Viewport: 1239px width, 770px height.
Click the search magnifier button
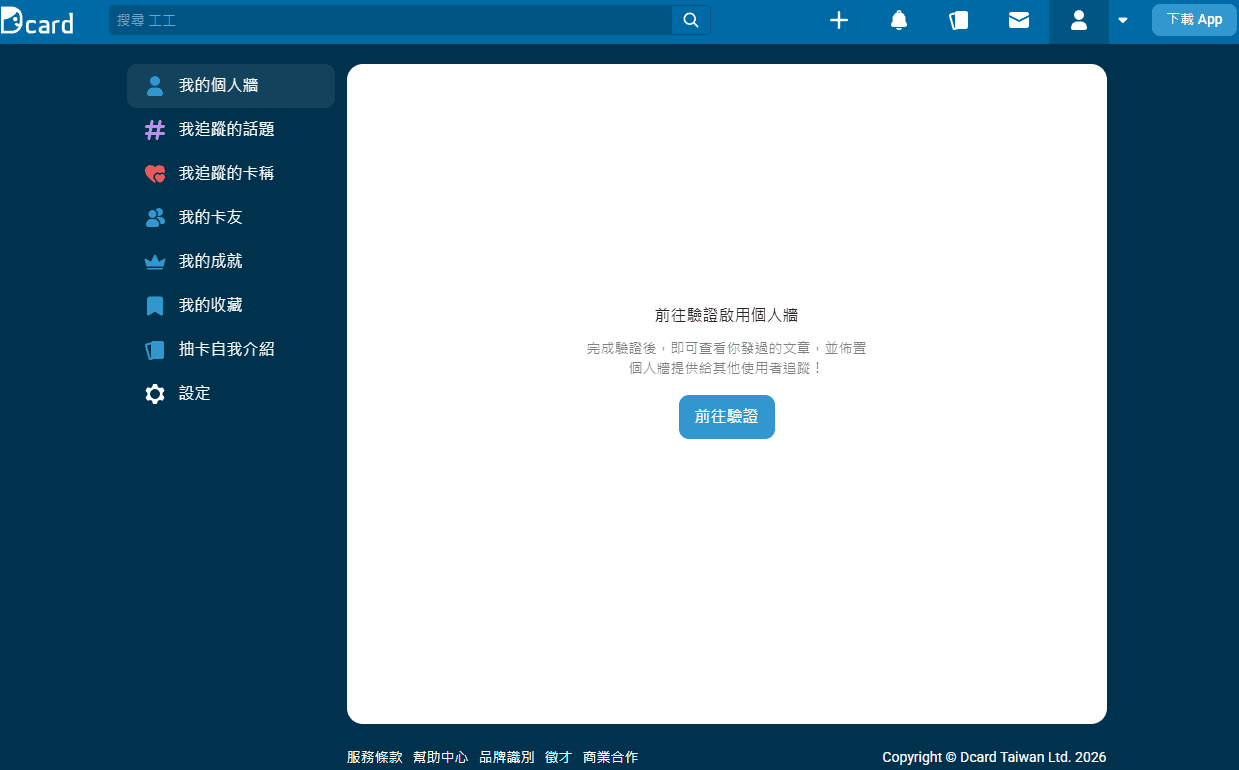pyautogui.click(x=691, y=20)
